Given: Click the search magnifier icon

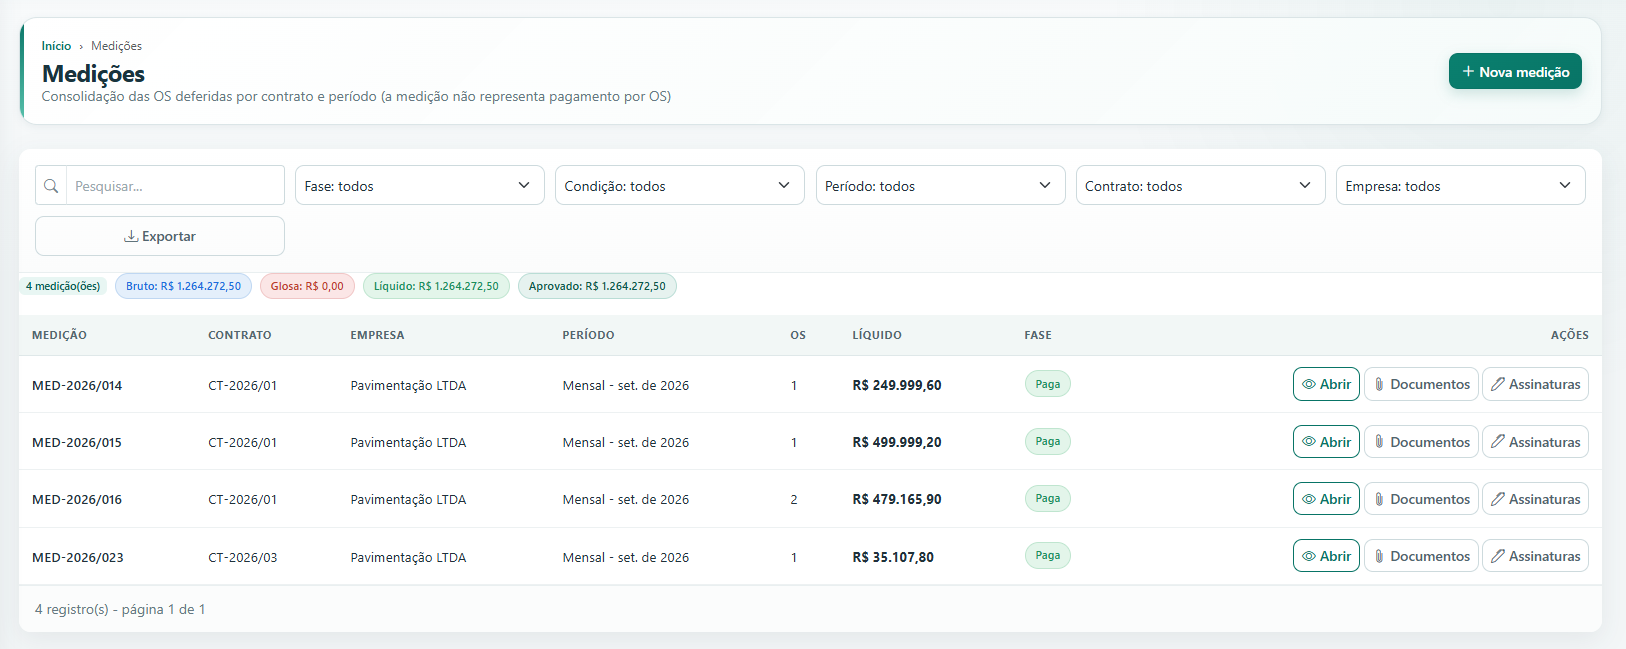Looking at the screenshot, I should 51,186.
